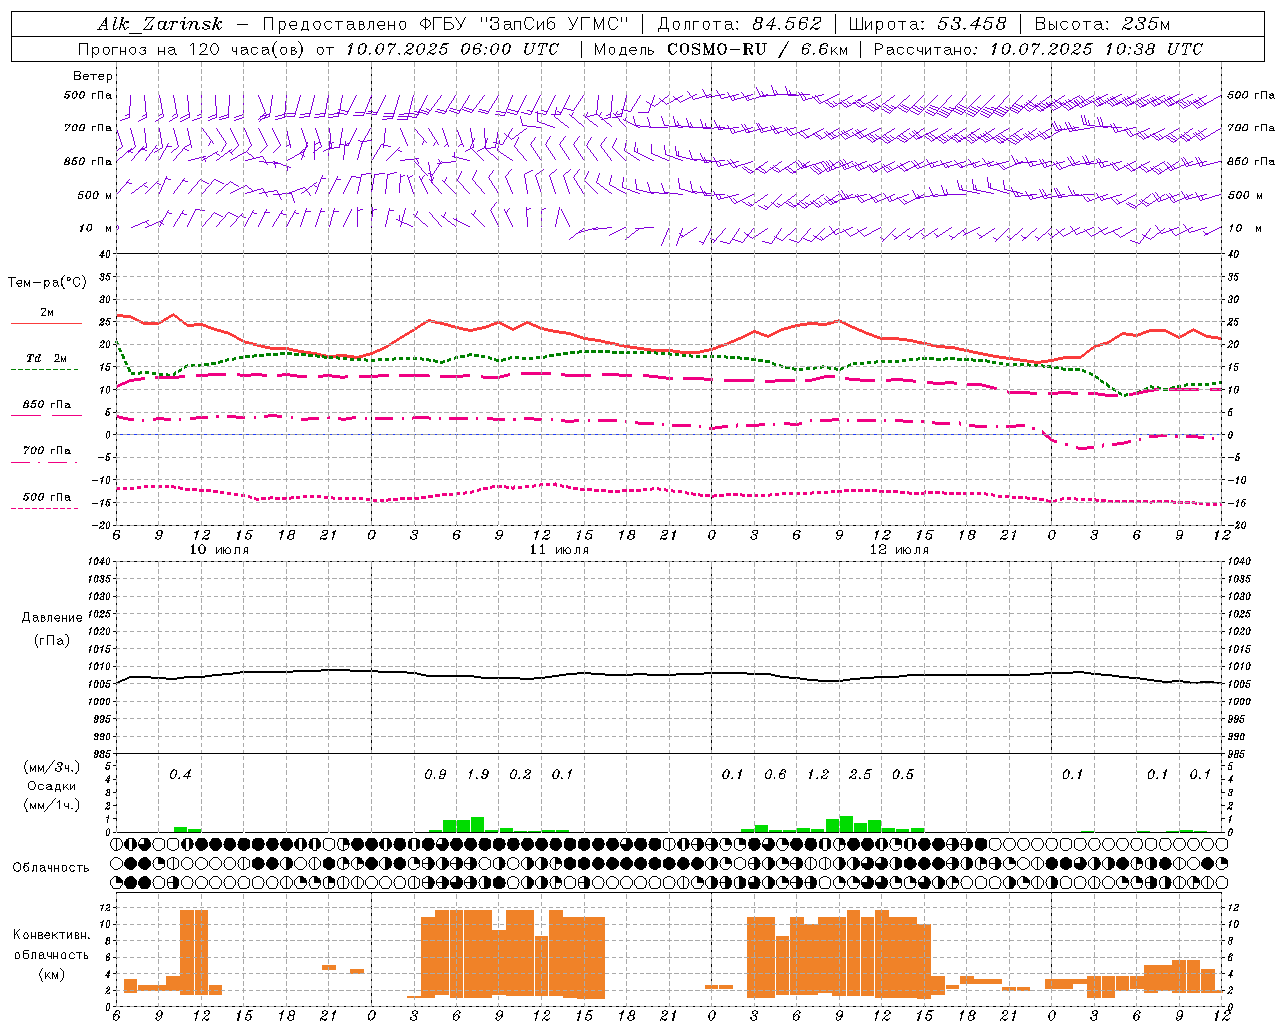This screenshot has height=1024, width=1280.
Task: Select the elevation text Высота: 235м
Action: pos(1102,24)
